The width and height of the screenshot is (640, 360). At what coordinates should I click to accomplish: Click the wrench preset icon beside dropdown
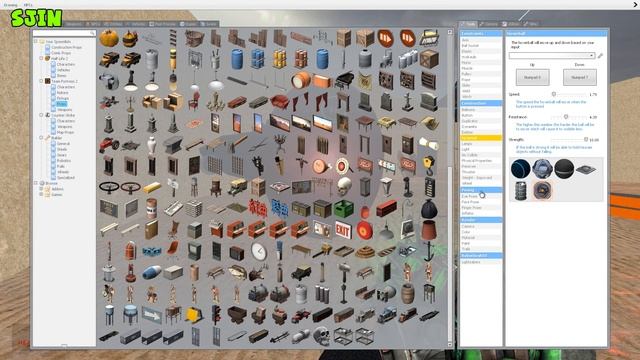[x=600, y=56]
